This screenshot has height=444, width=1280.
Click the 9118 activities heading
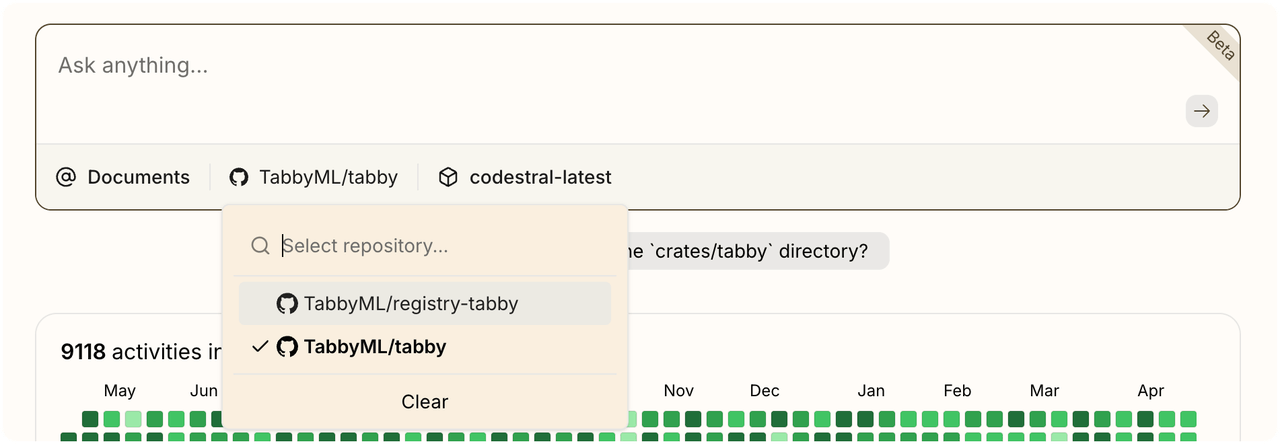coord(140,352)
